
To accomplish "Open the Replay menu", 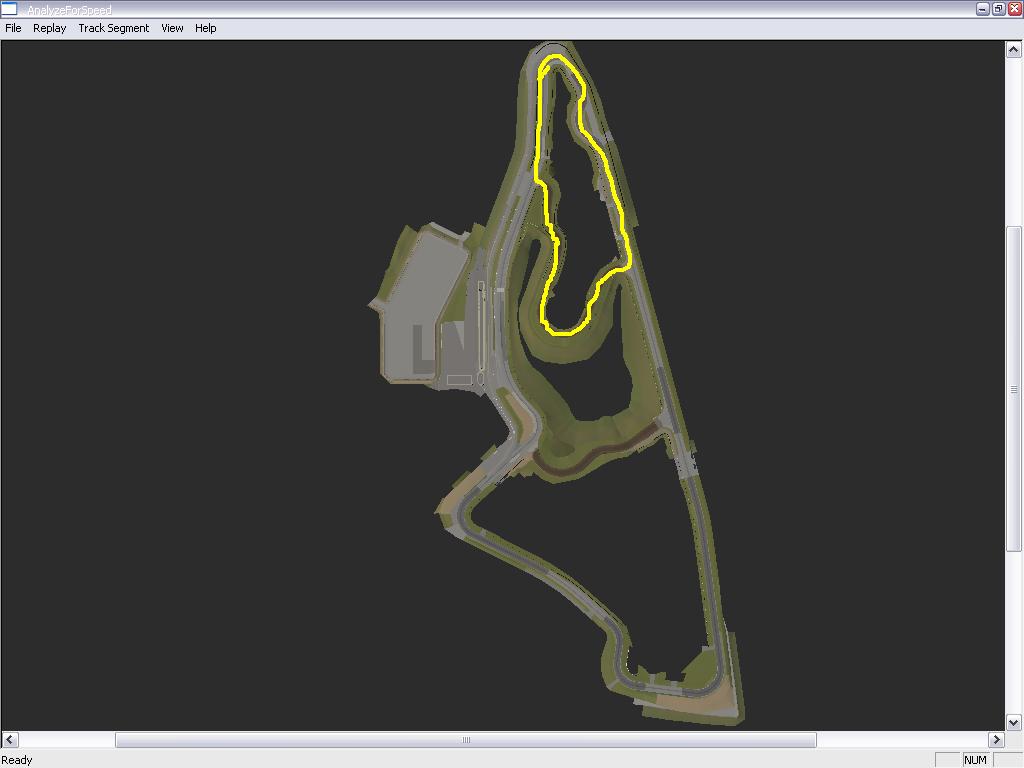I will click(50, 28).
